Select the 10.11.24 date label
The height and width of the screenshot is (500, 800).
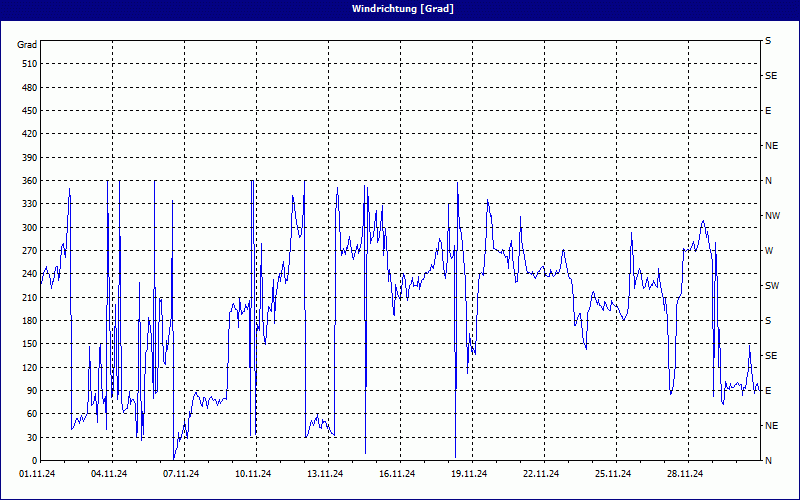click(253, 474)
